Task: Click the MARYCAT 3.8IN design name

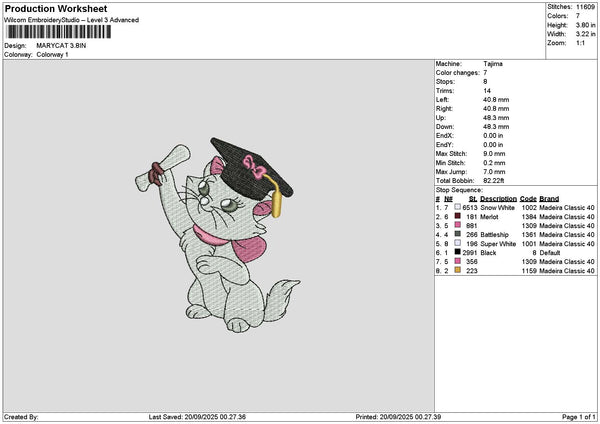Action: point(61,46)
